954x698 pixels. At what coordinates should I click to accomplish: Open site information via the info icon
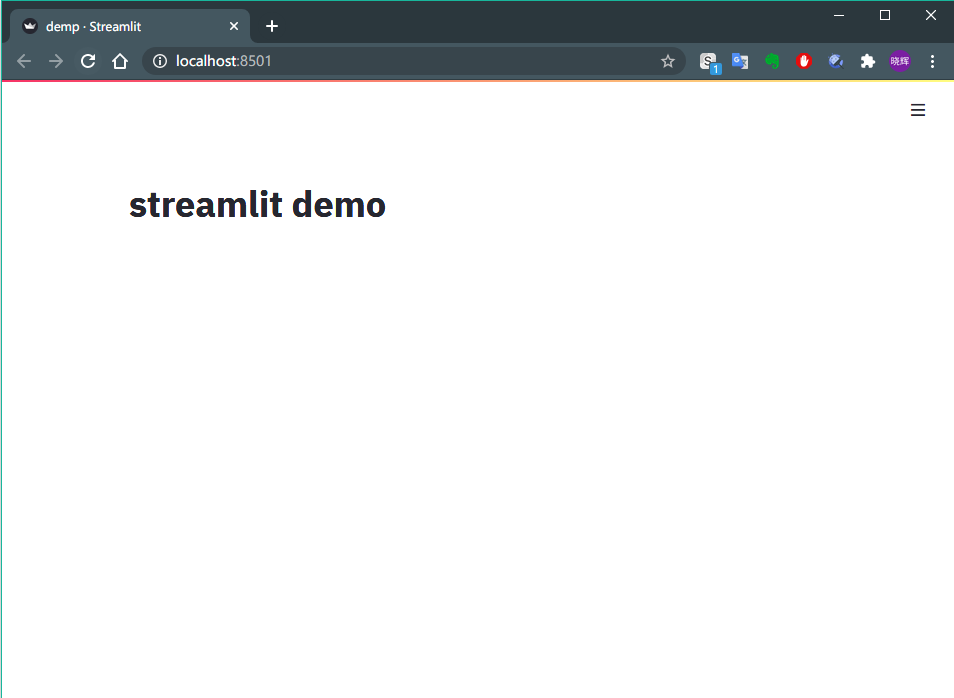pos(160,61)
